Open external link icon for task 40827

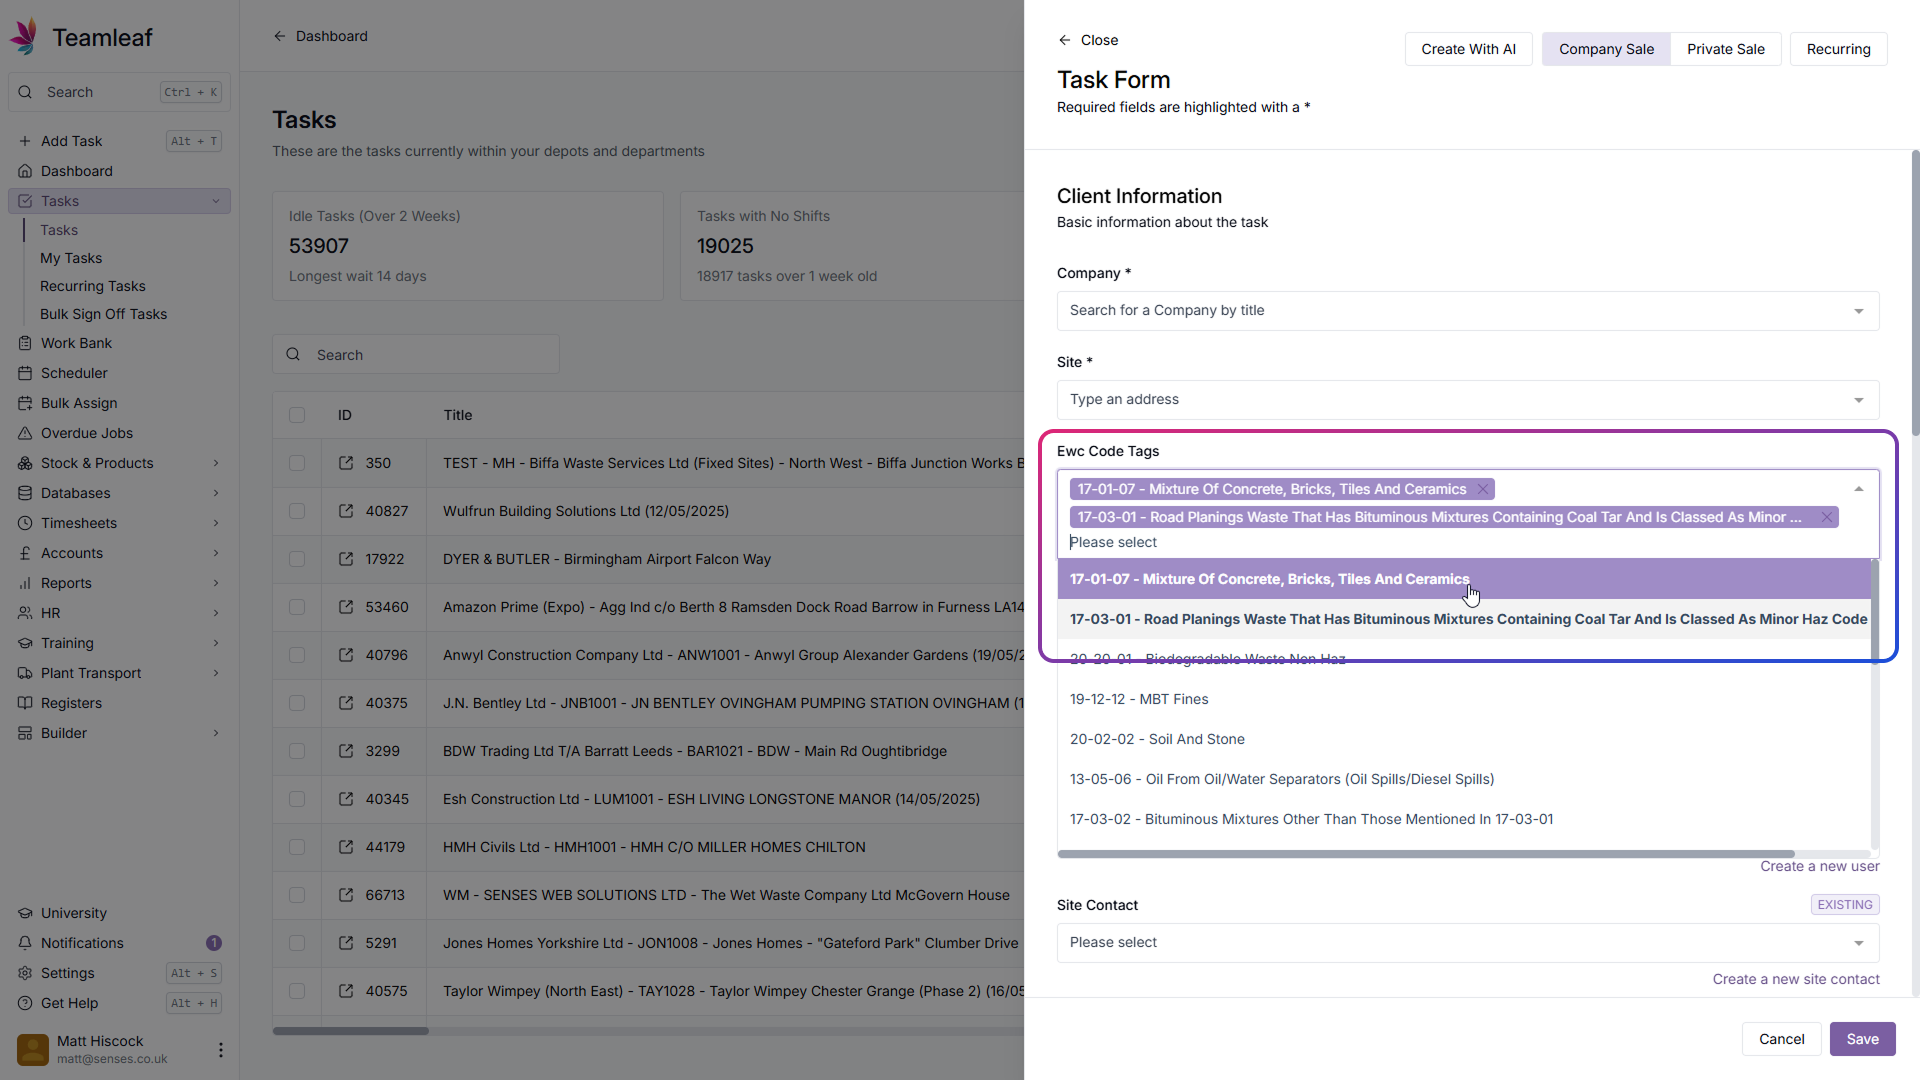(x=346, y=511)
